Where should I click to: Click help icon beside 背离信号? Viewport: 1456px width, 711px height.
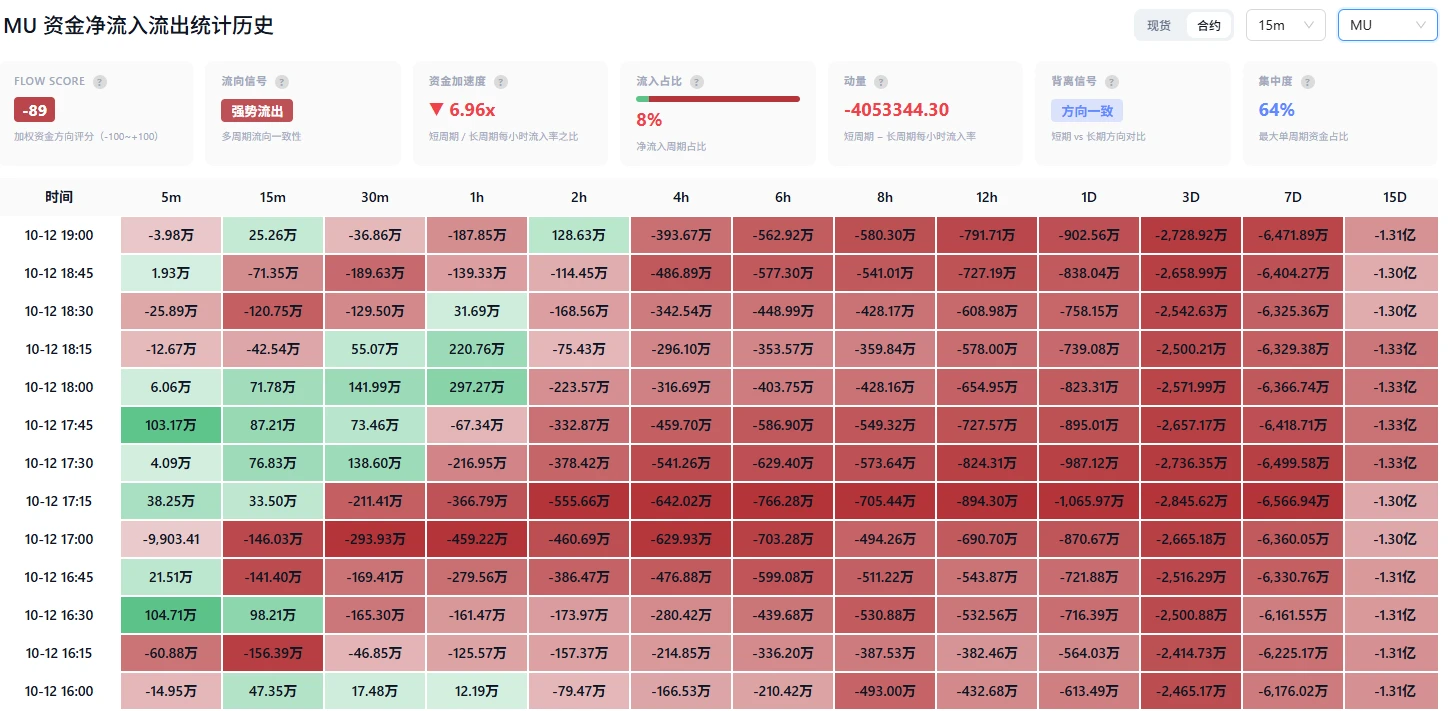(x=1112, y=82)
